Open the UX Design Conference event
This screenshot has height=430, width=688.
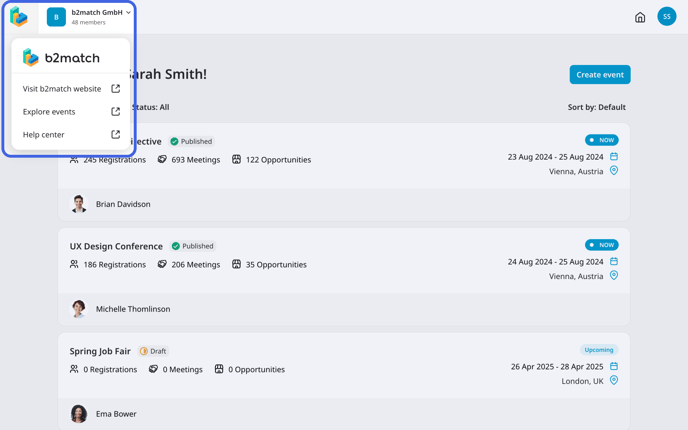click(116, 246)
